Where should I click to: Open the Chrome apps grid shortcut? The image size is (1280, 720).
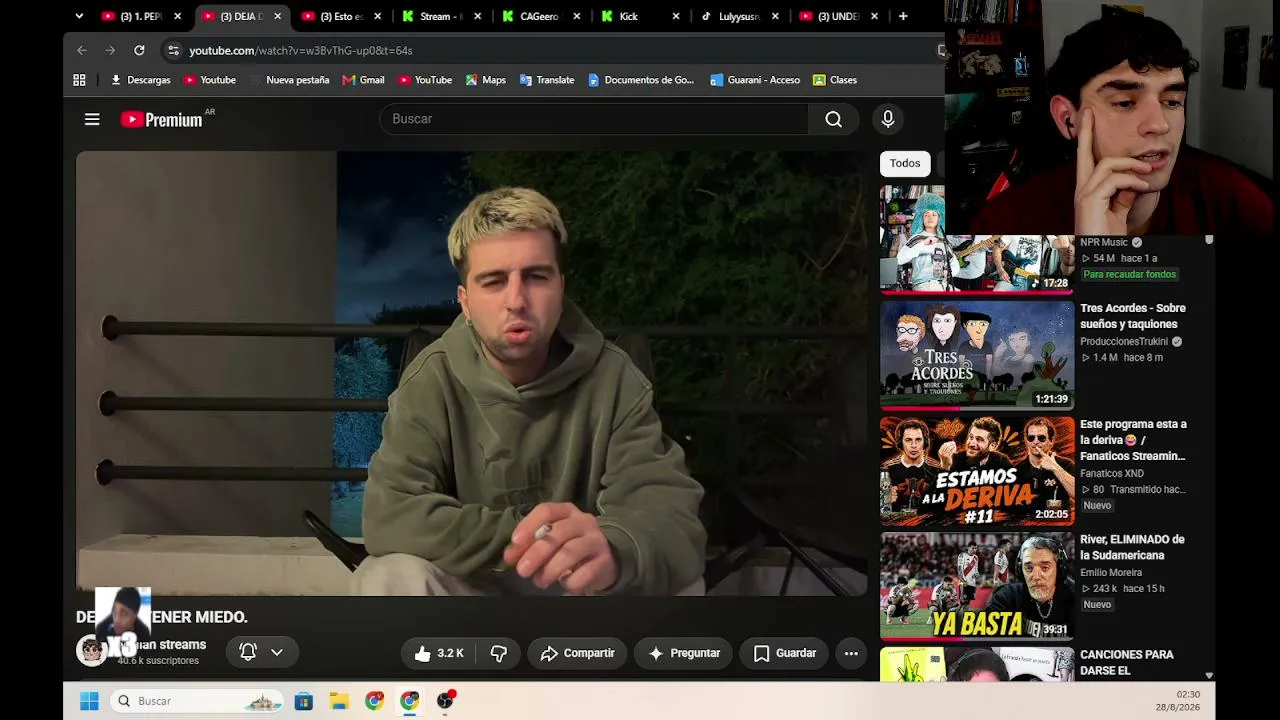coord(79,80)
